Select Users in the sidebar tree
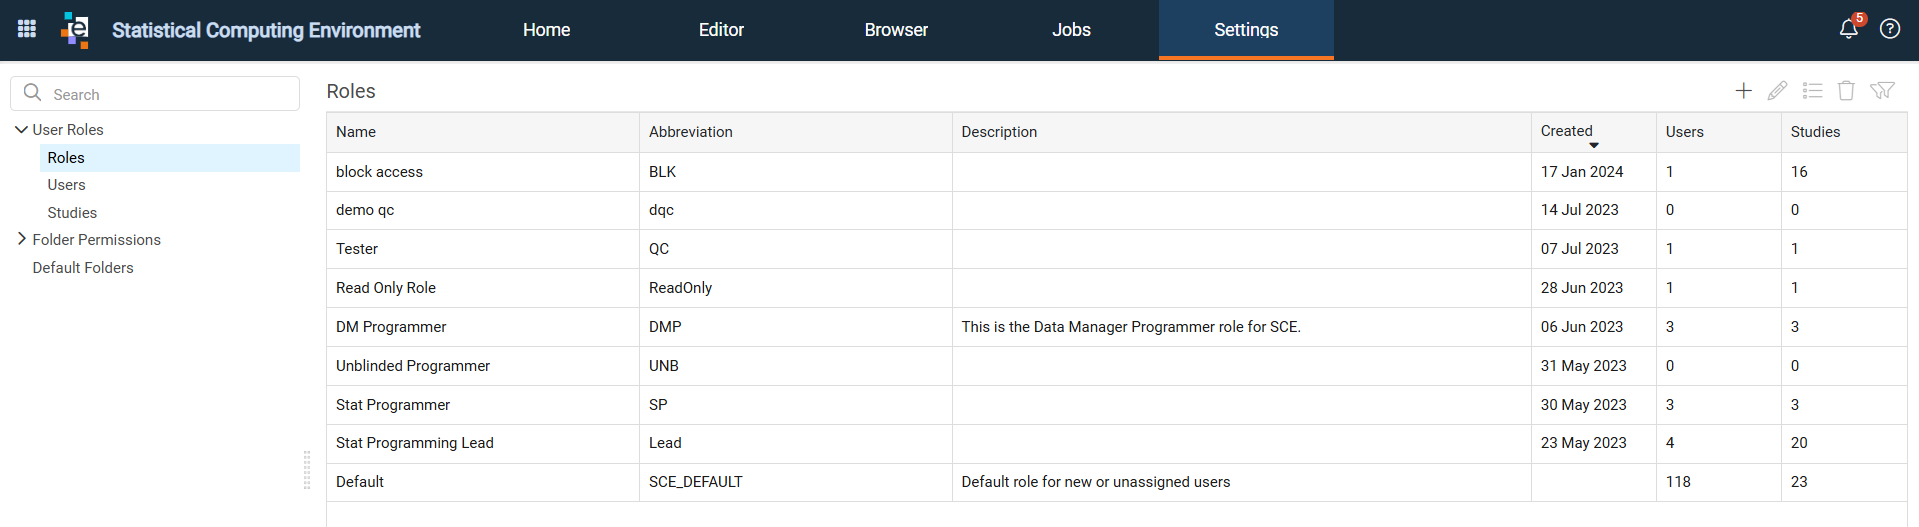The width and height of the screenshot is (1919, 527). 67,185
